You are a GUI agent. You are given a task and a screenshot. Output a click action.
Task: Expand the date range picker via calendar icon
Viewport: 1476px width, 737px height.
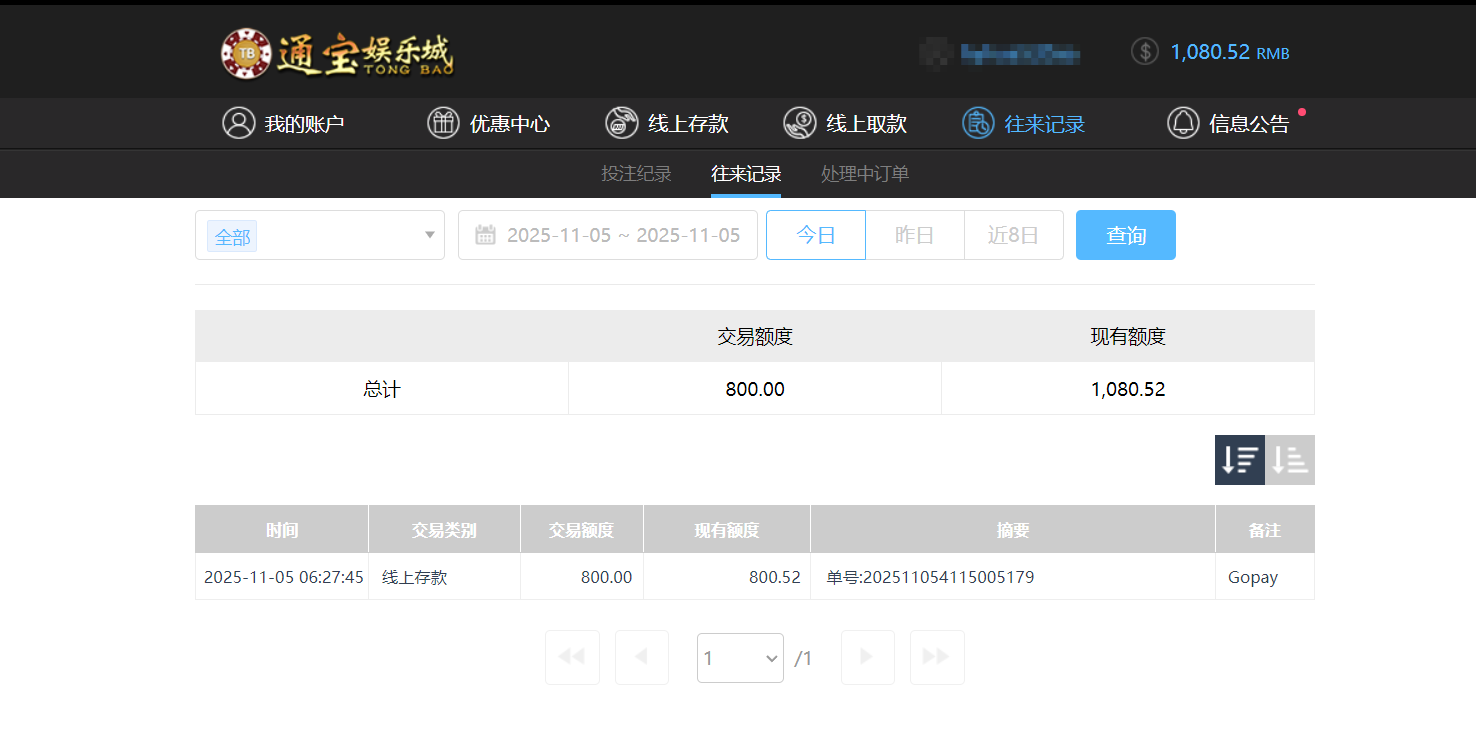pyautogui.click(x=485, y=235)
